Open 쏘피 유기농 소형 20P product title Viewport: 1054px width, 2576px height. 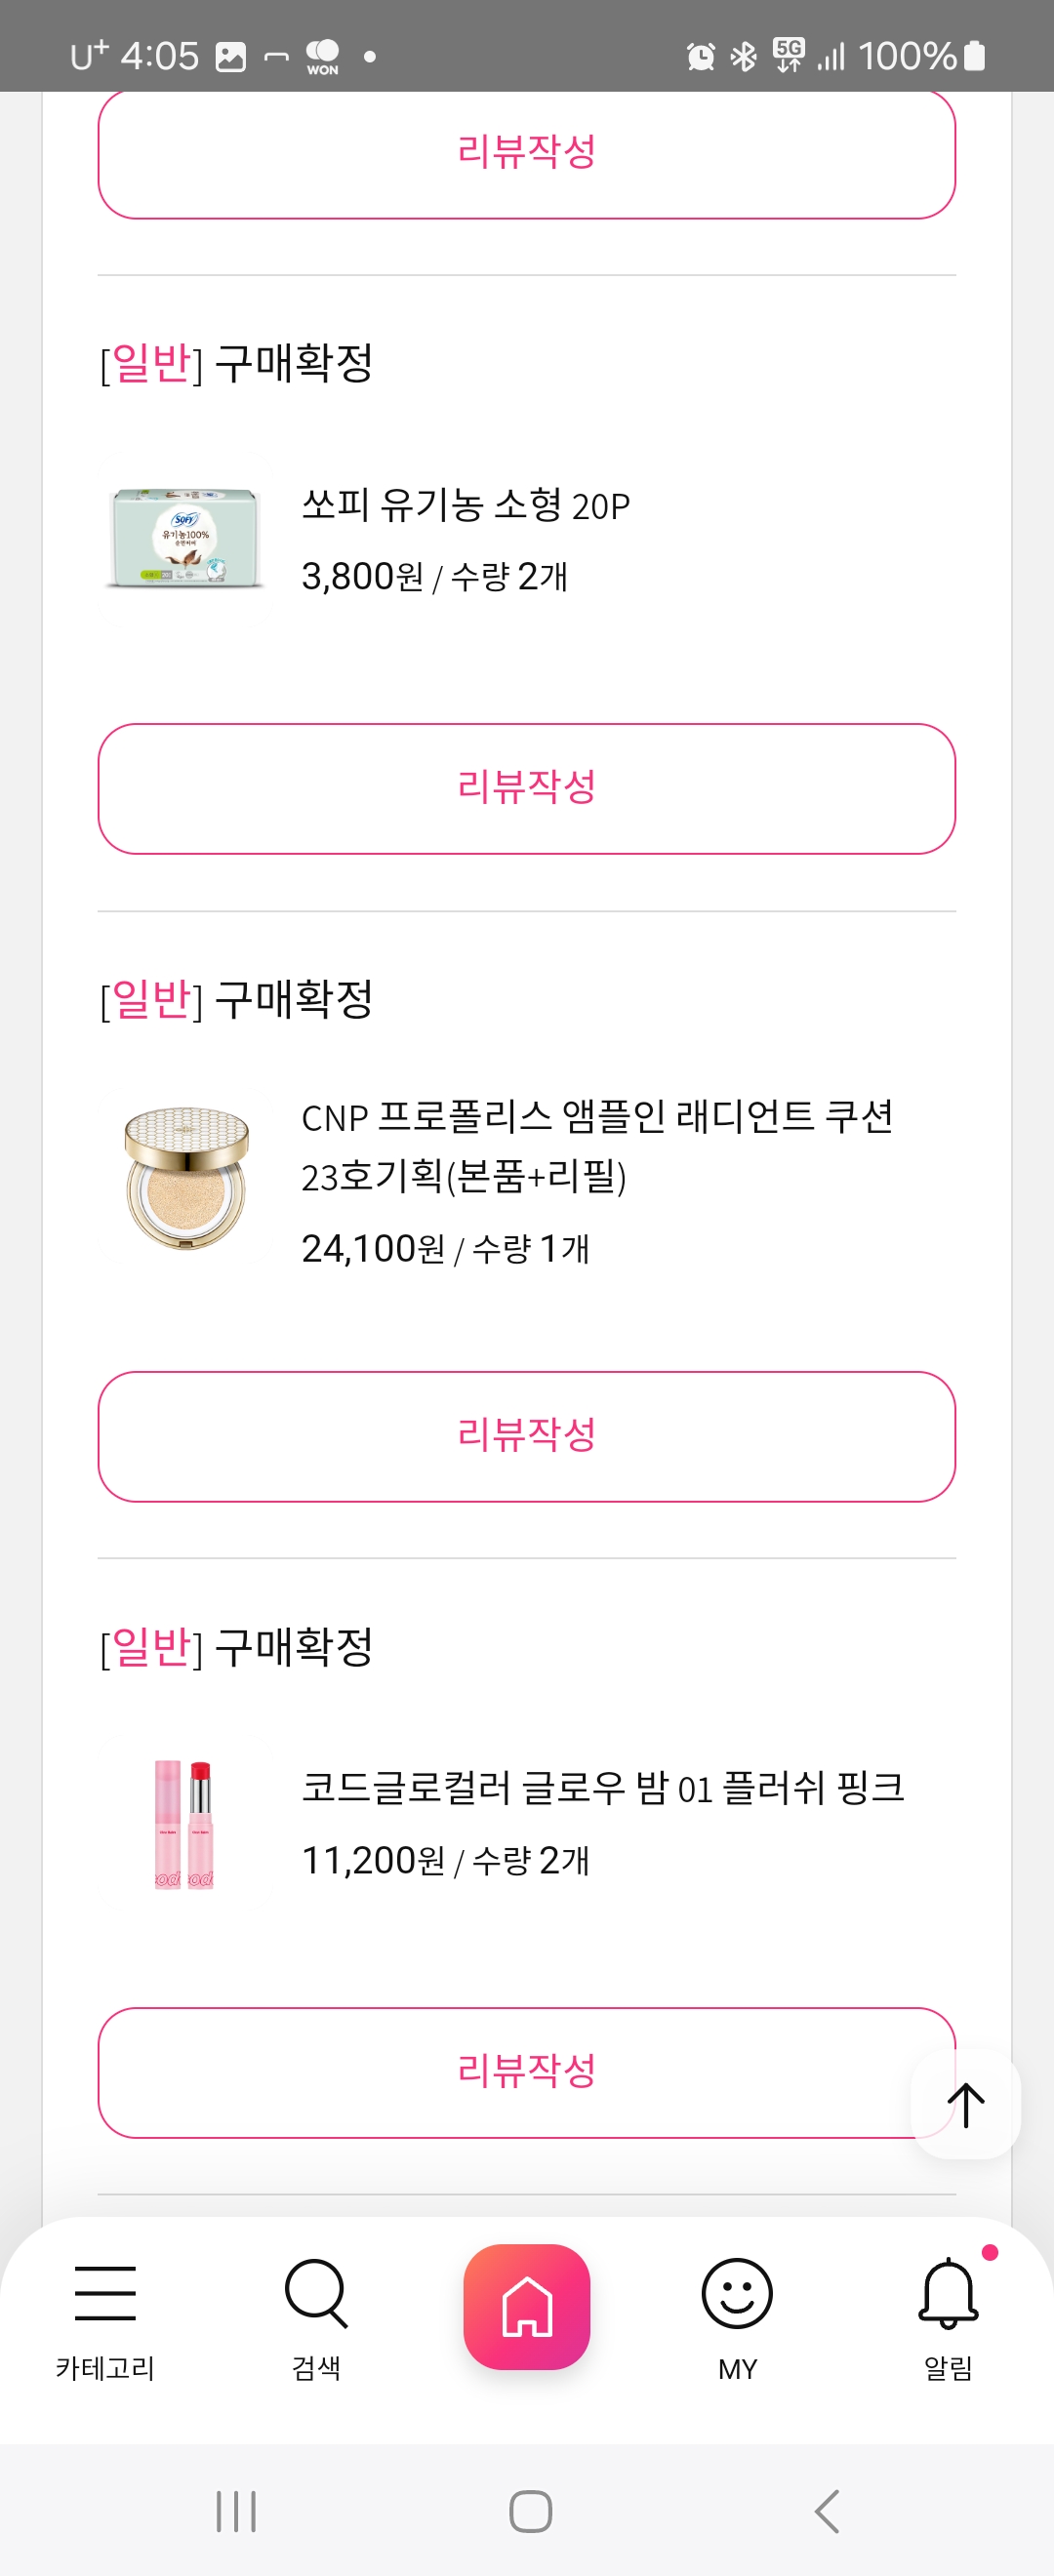tap(466, 506)
